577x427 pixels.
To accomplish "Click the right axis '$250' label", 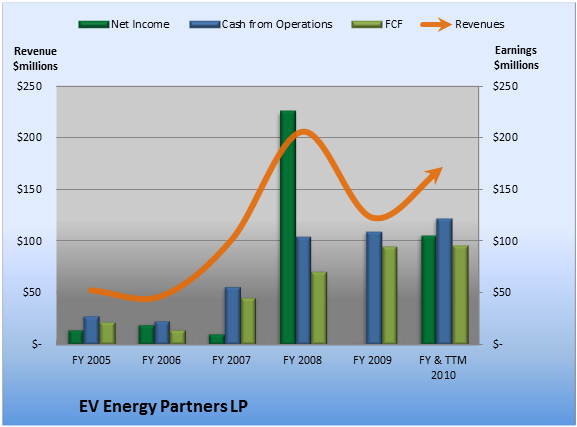I will [505, 86].
